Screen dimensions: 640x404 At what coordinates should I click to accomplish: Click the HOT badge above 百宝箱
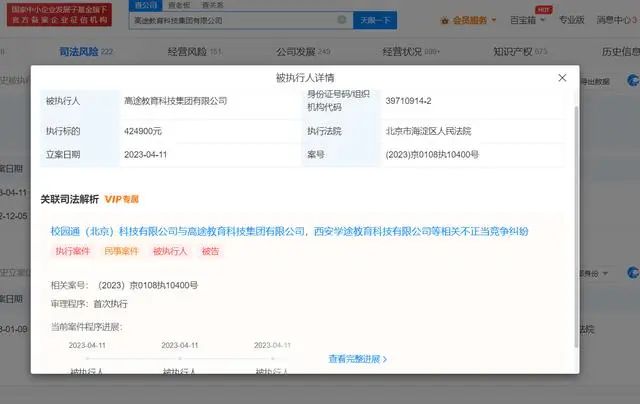543,9
